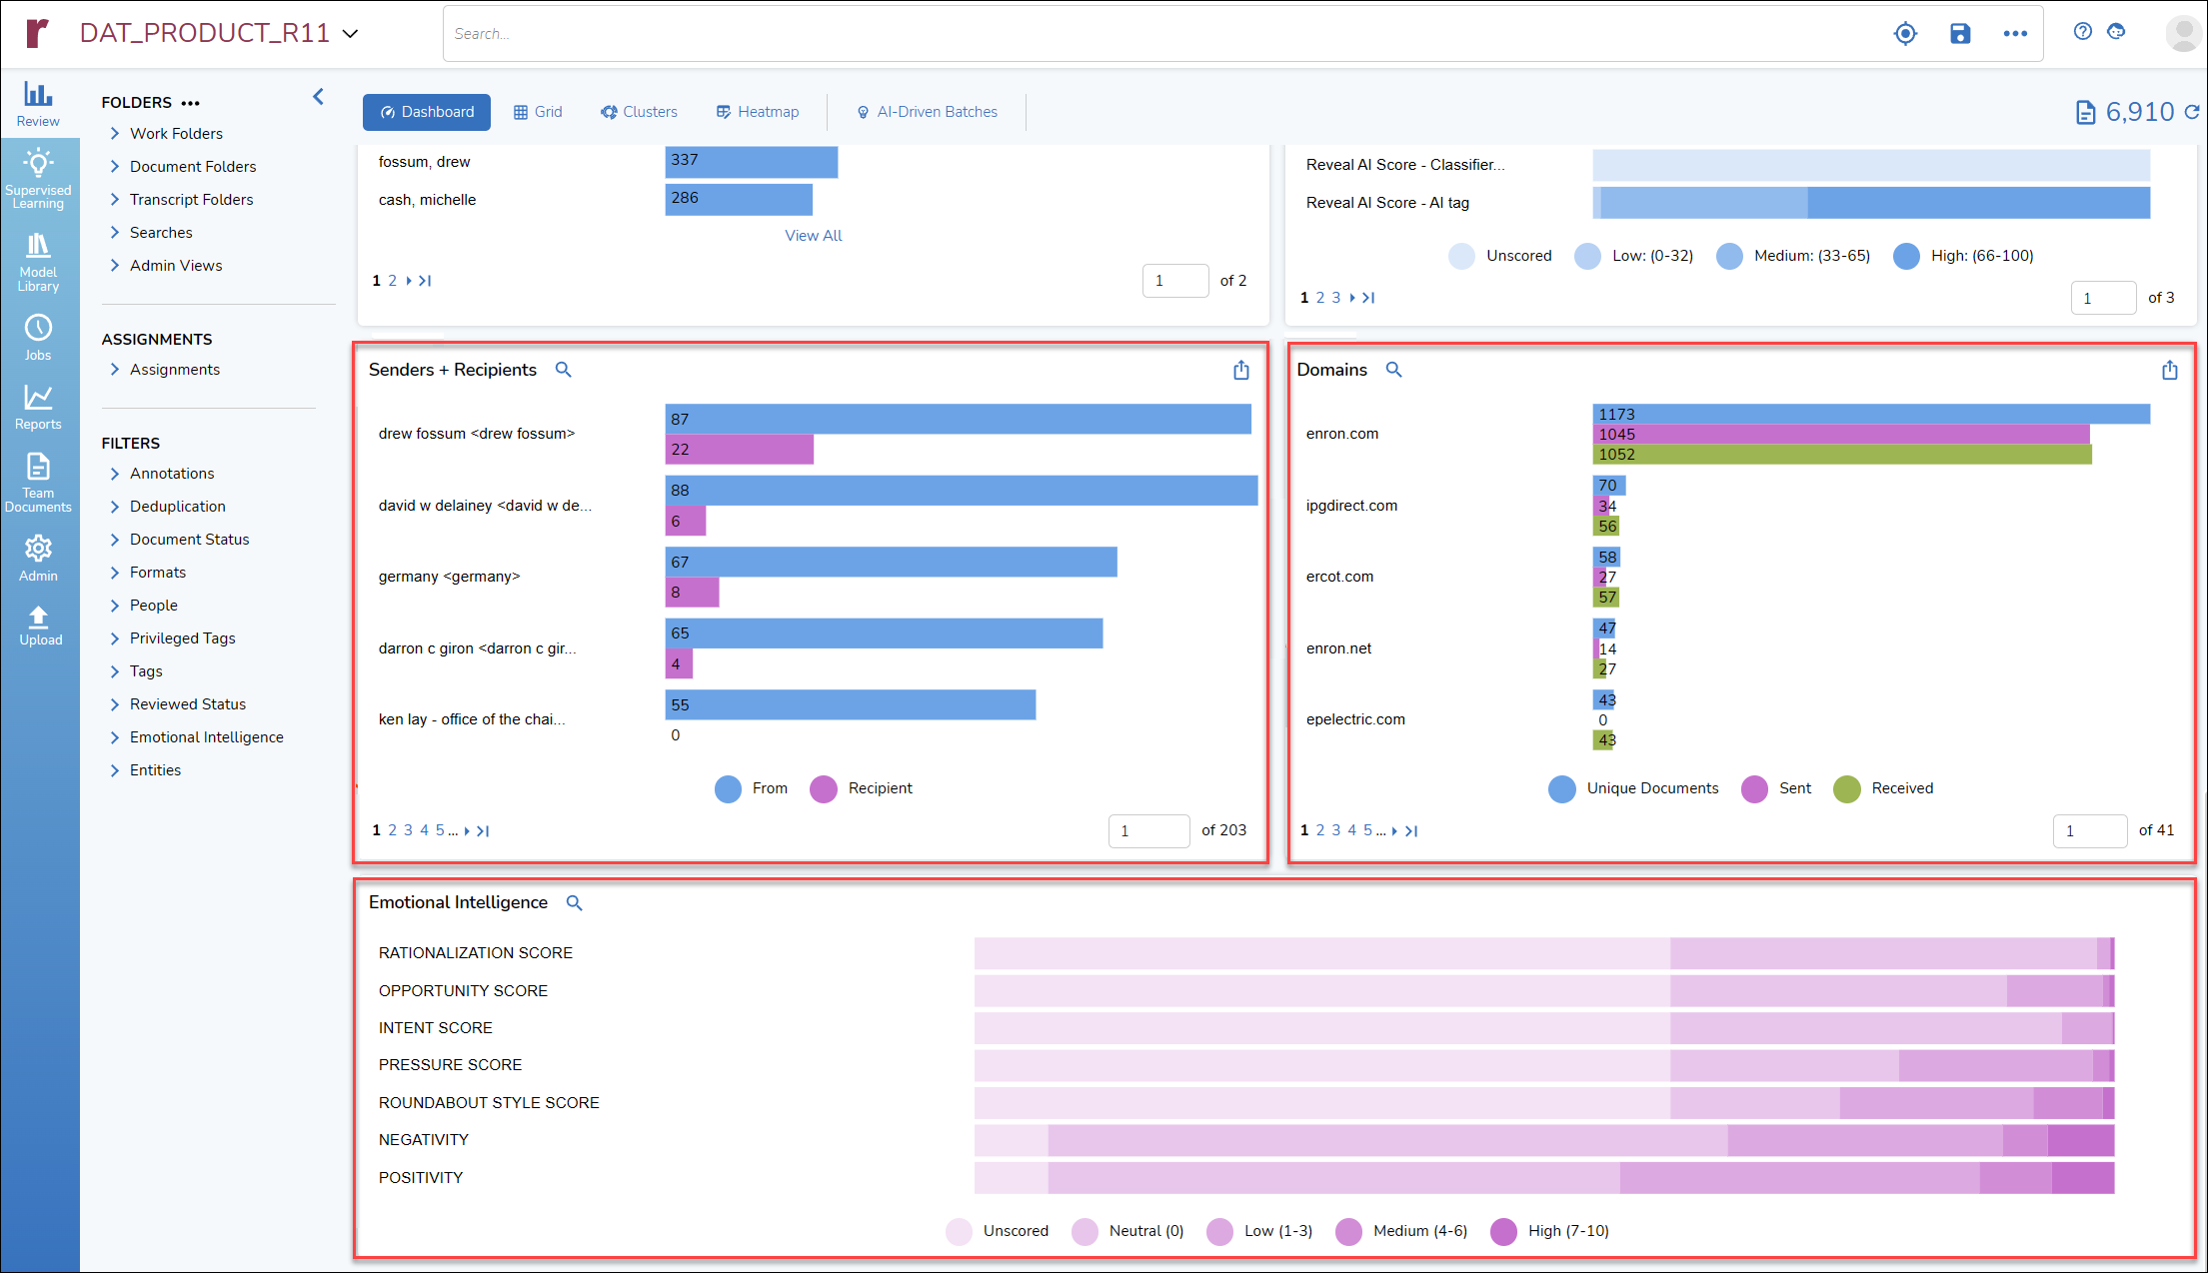The image size is (2208, 1273).
Task: Switch to the Dashboard tab
Action: pyautogui.click(x=427, y=112)
